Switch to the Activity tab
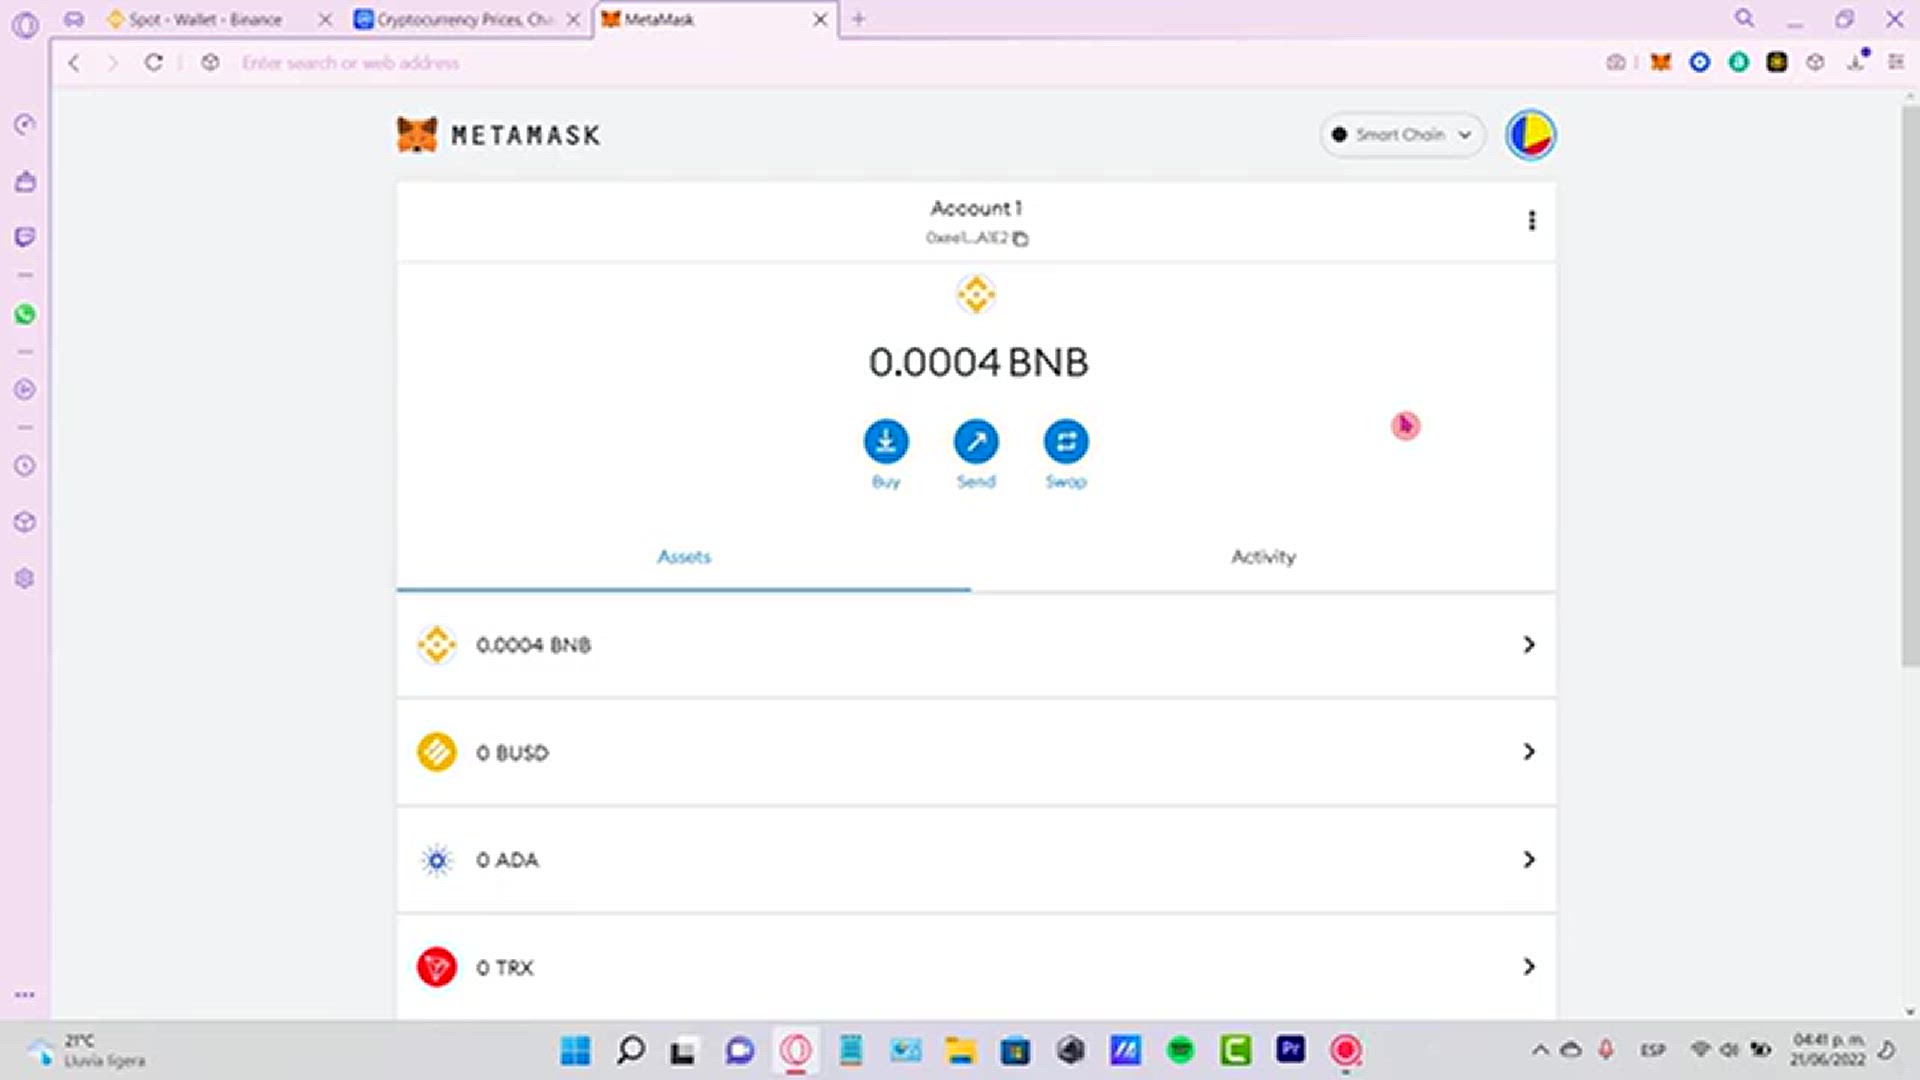Image resolution: width=1920 pixels, height=1080 pixels. point(1263,557)
